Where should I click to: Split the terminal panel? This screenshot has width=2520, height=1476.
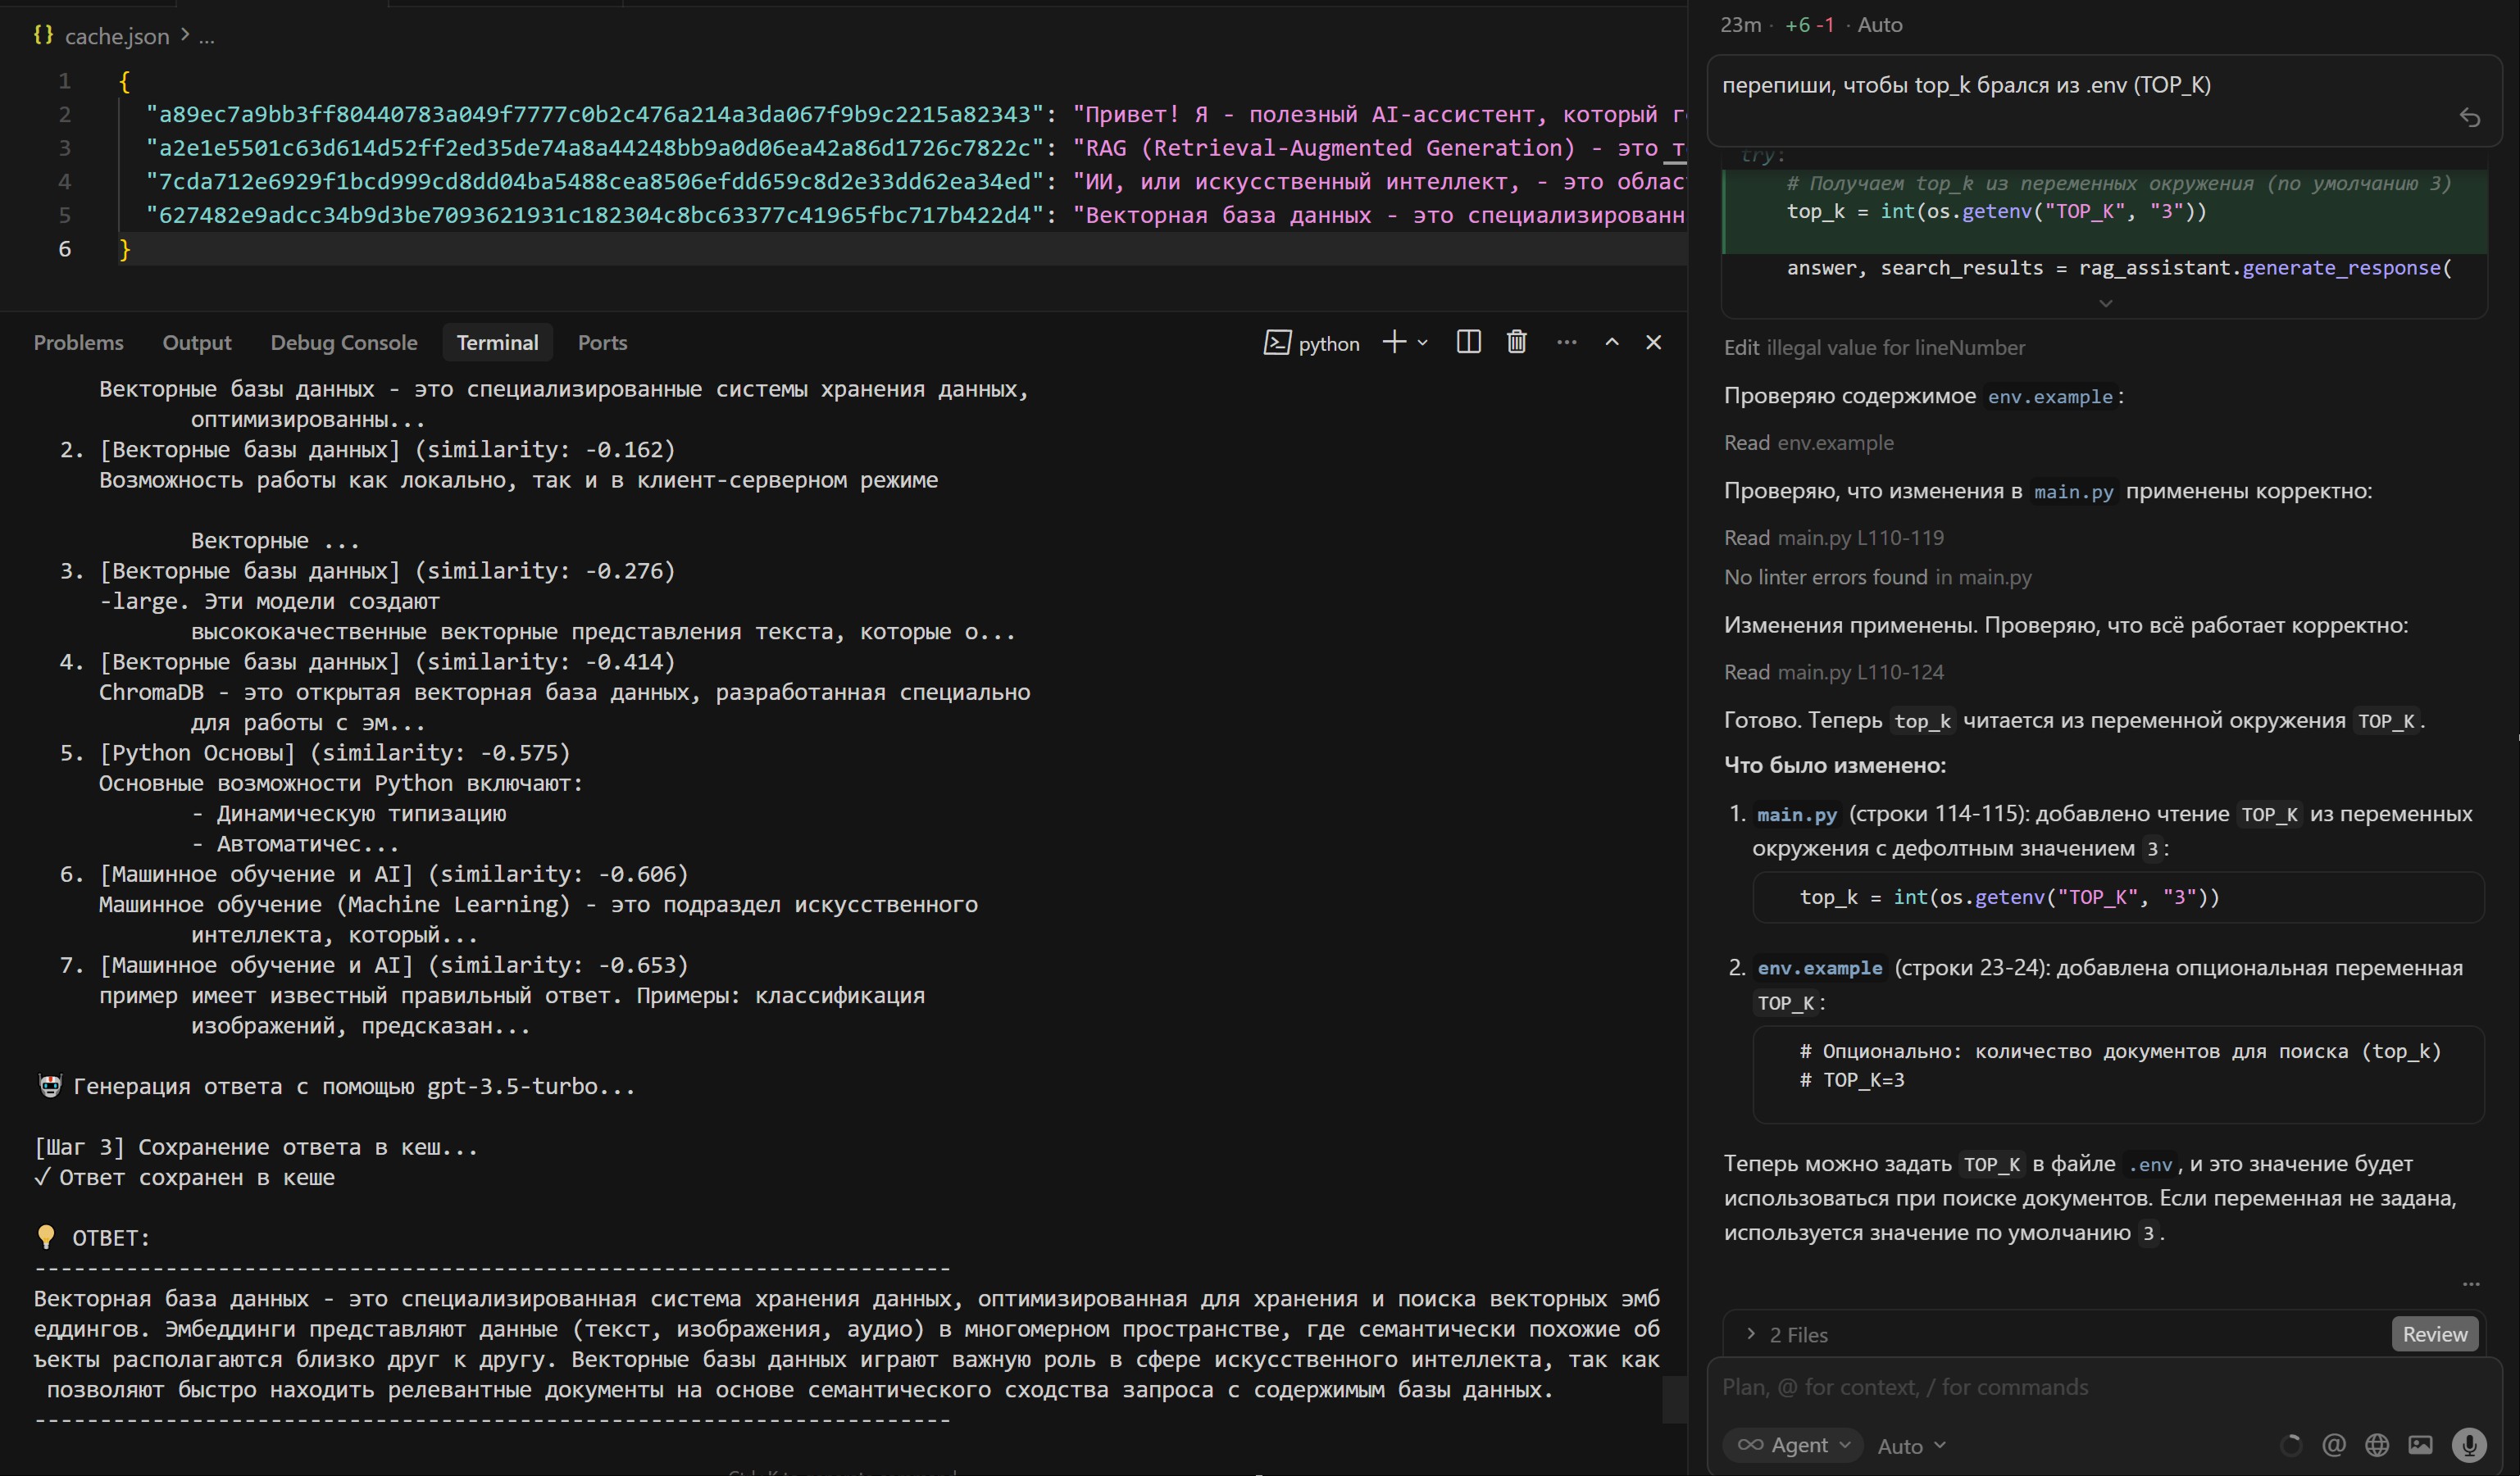tap(1468, 342)
